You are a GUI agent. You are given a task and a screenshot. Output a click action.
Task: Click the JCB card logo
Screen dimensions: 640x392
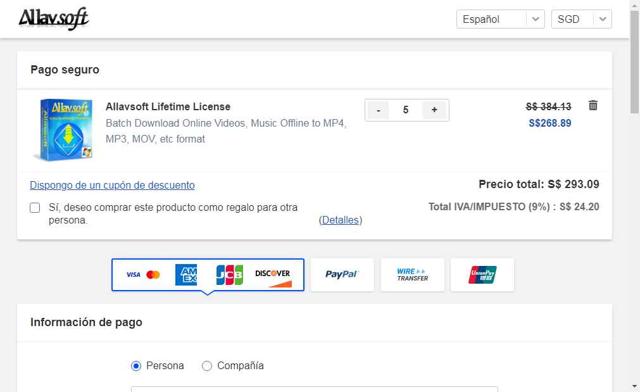click(229, 275)
